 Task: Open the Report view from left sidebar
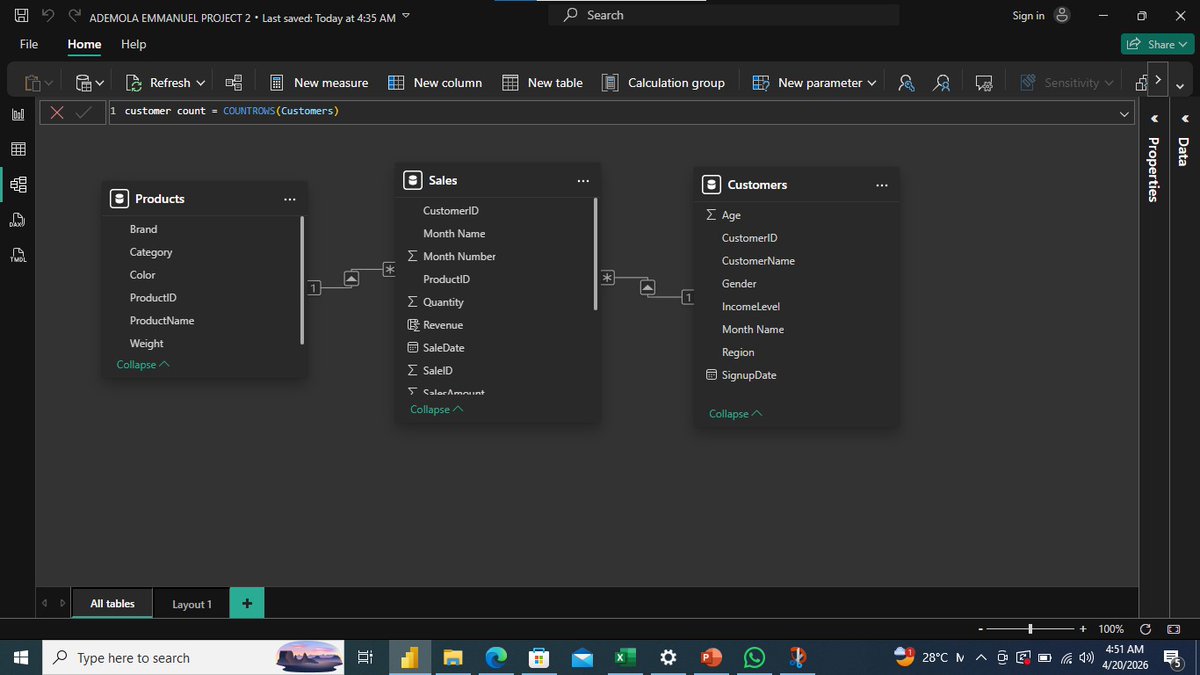[x=17, y=114]
